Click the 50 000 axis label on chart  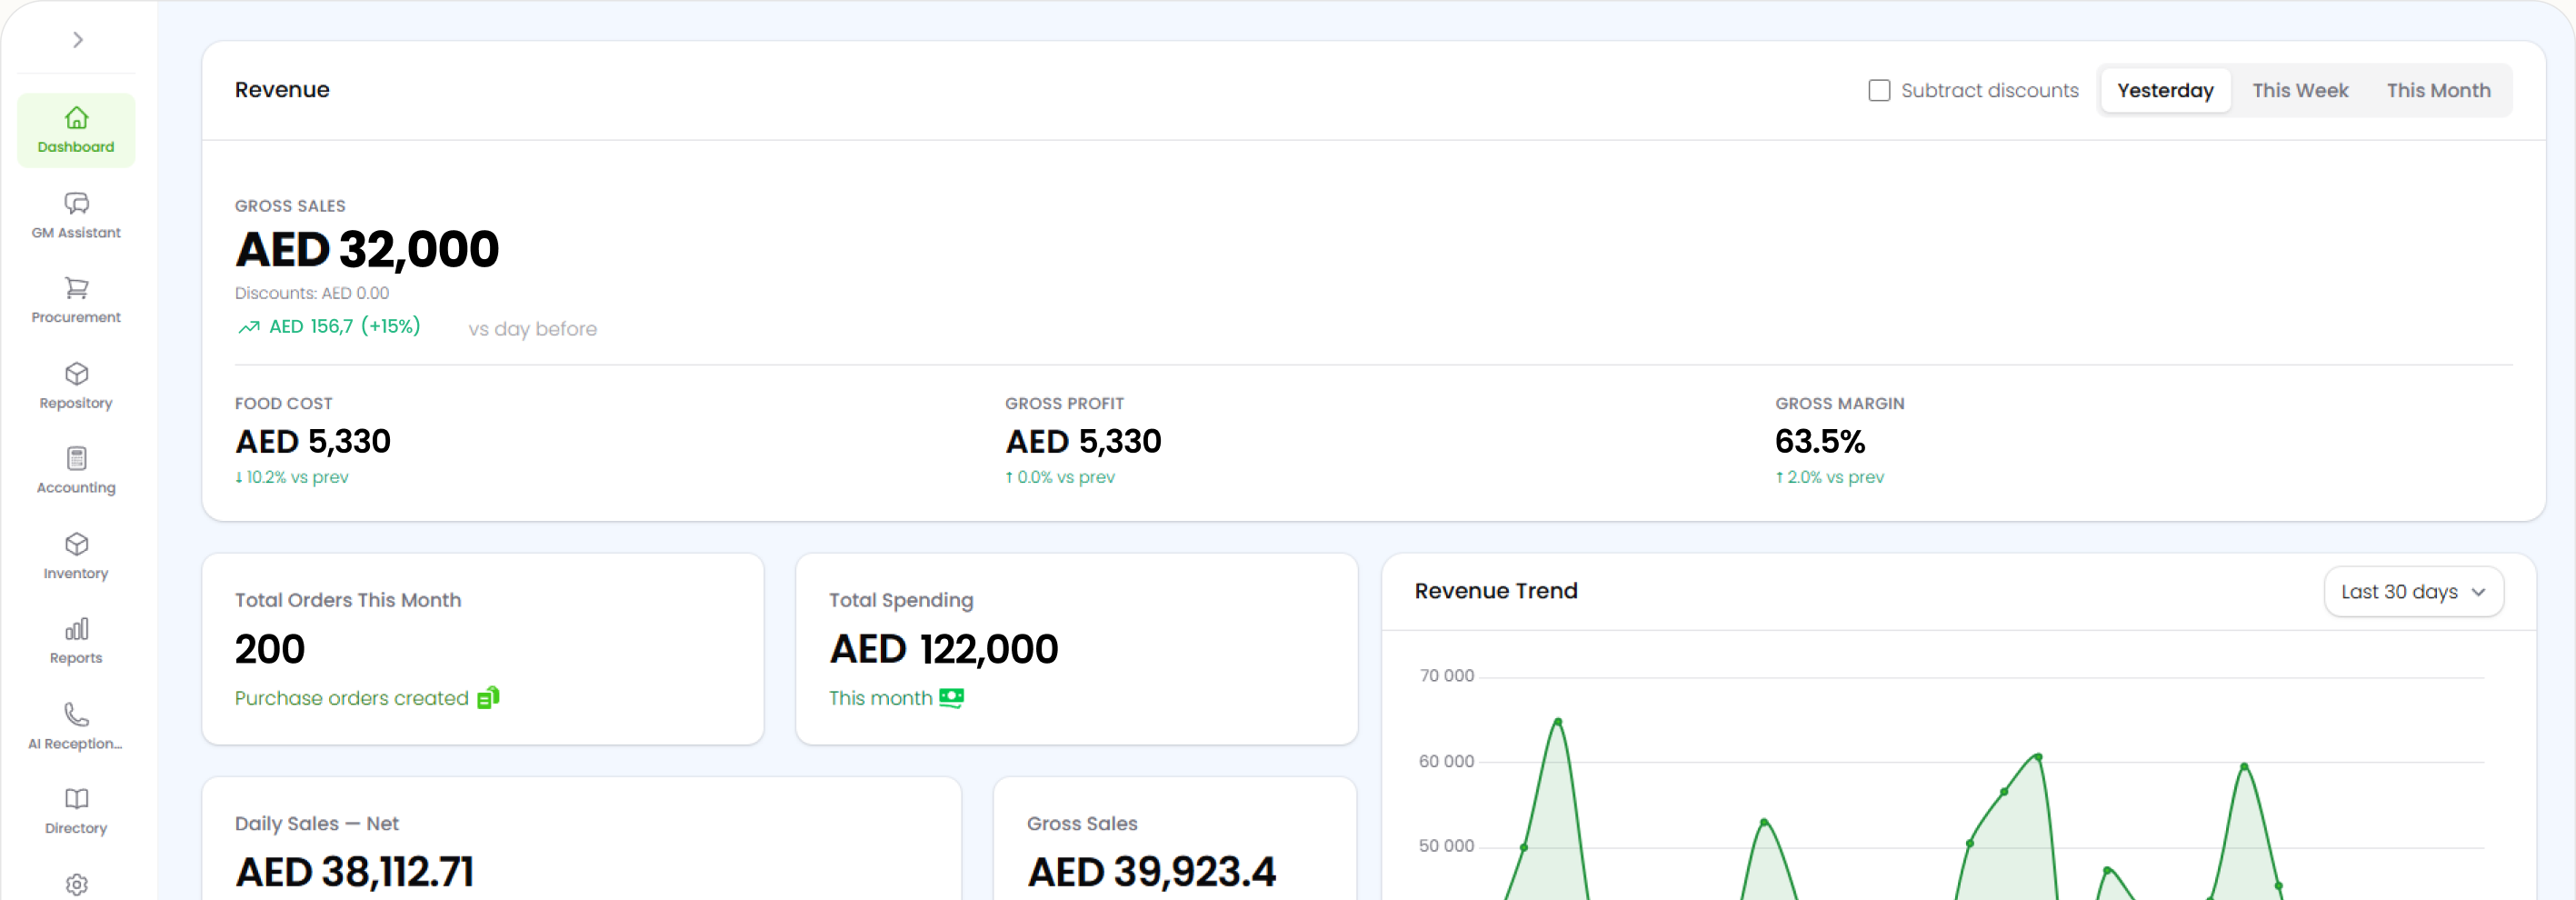point(1446,847)
